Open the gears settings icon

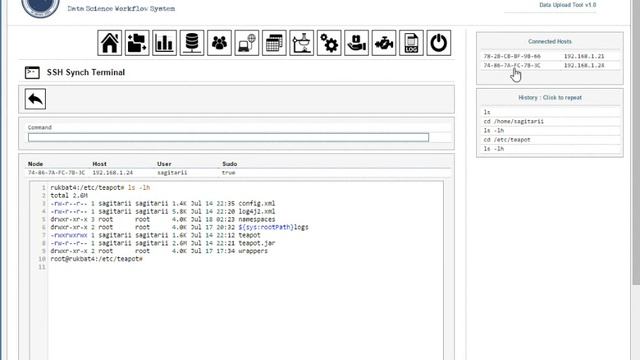[x=329, y=43]
